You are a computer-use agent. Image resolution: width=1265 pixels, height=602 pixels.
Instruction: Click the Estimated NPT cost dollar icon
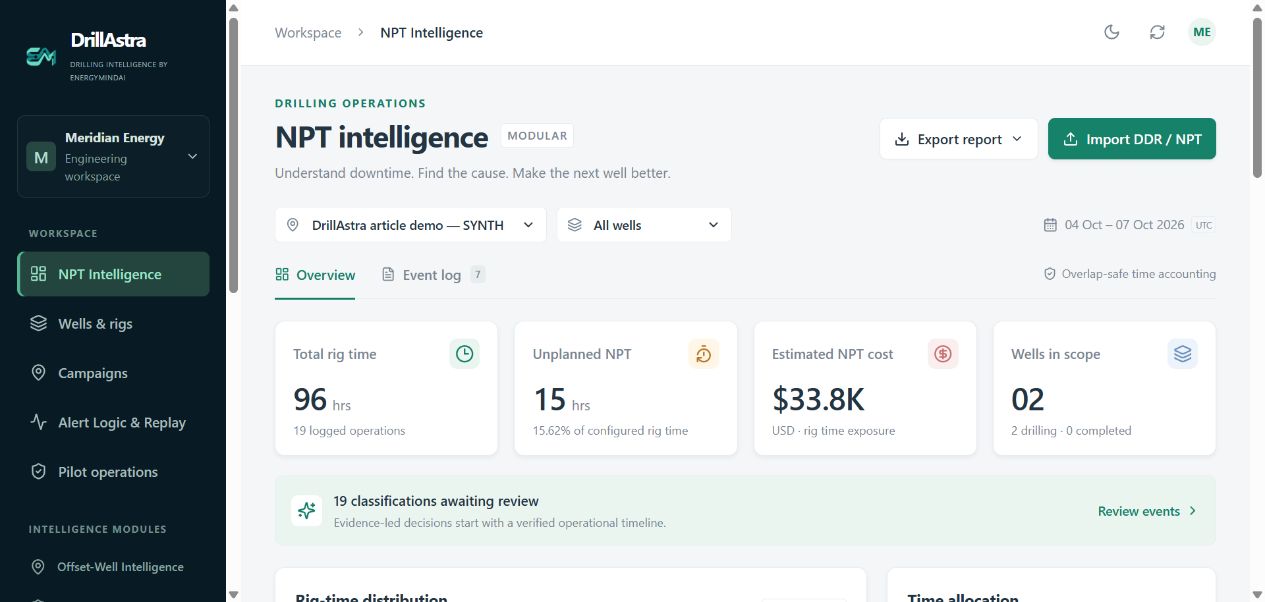click(x=943, y=353)
